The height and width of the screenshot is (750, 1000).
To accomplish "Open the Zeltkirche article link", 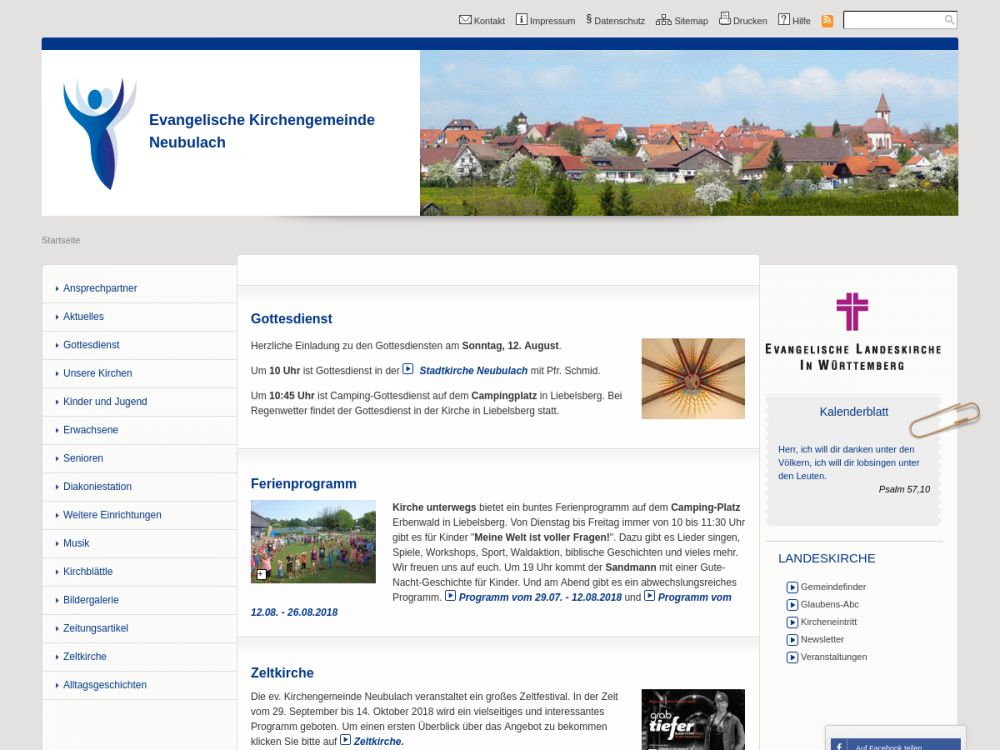I will tap(378, 741).
